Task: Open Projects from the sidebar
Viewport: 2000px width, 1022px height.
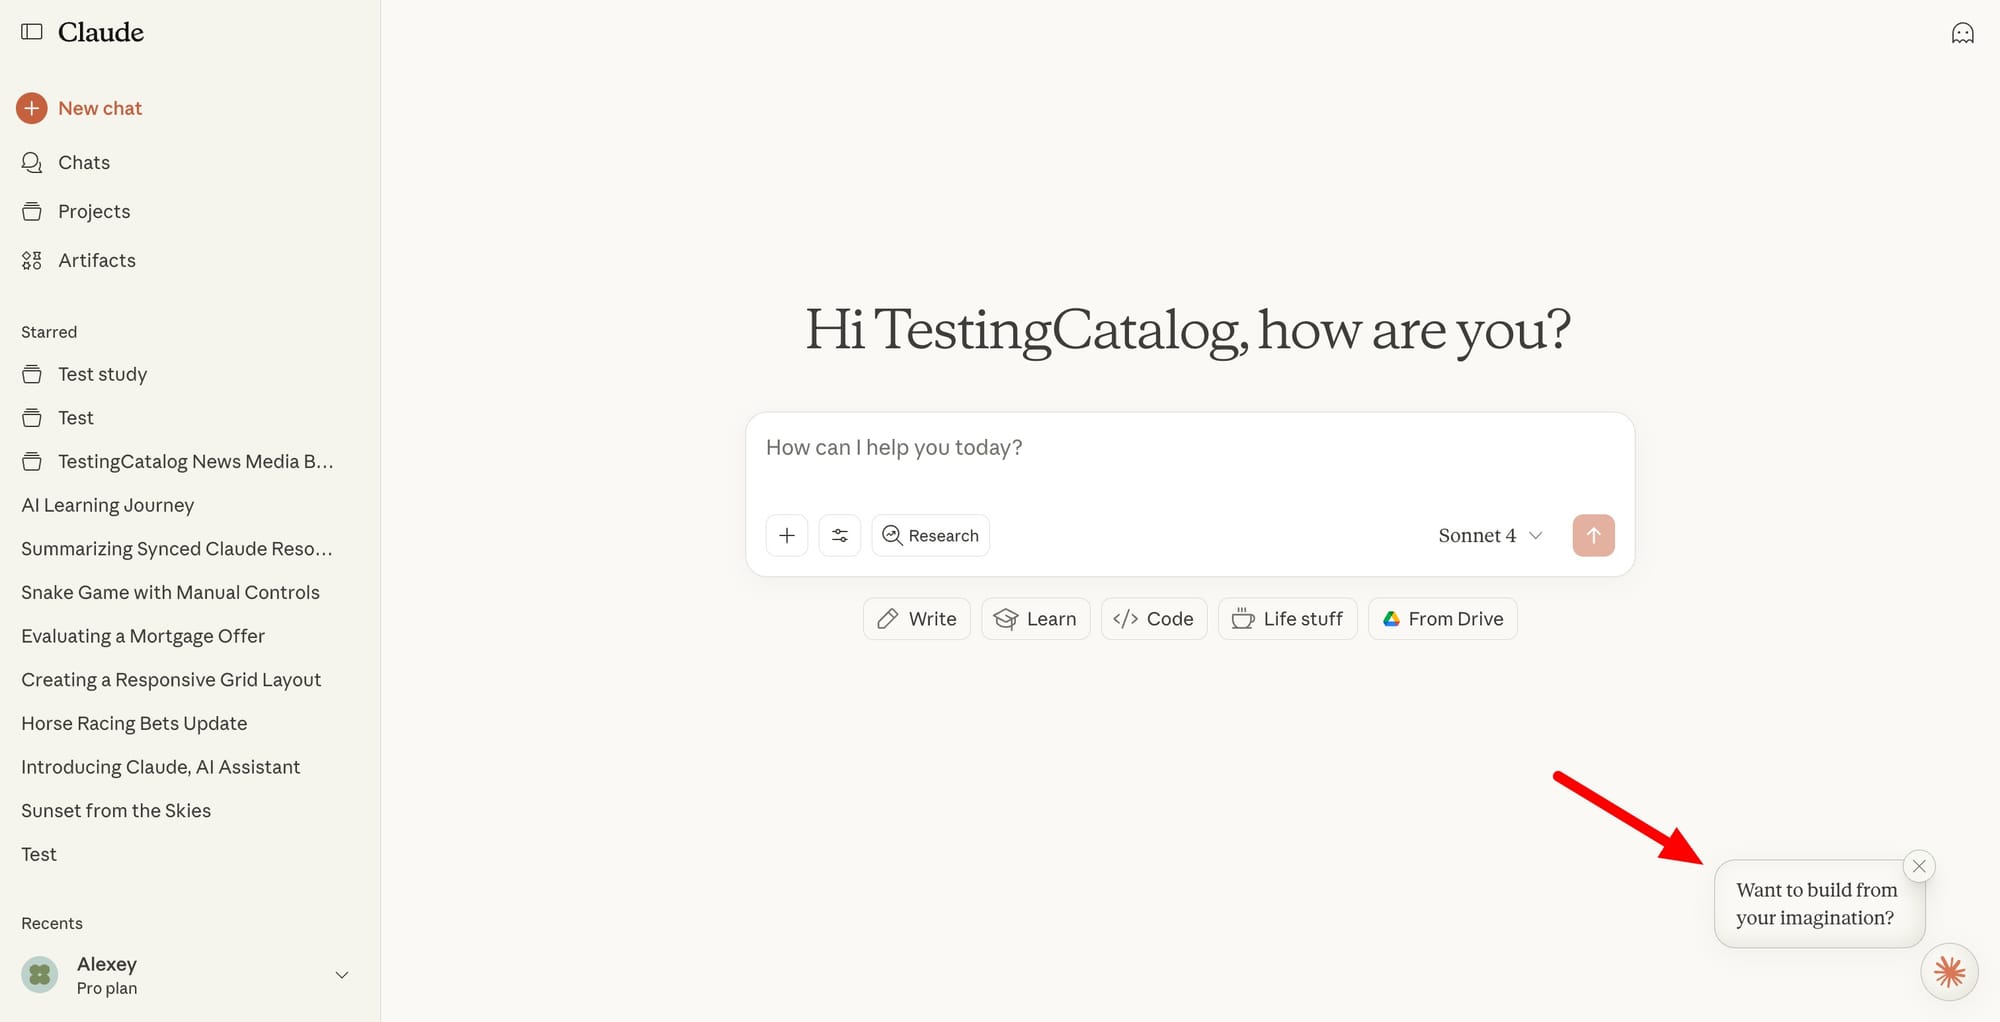Action: coord(94,211)
